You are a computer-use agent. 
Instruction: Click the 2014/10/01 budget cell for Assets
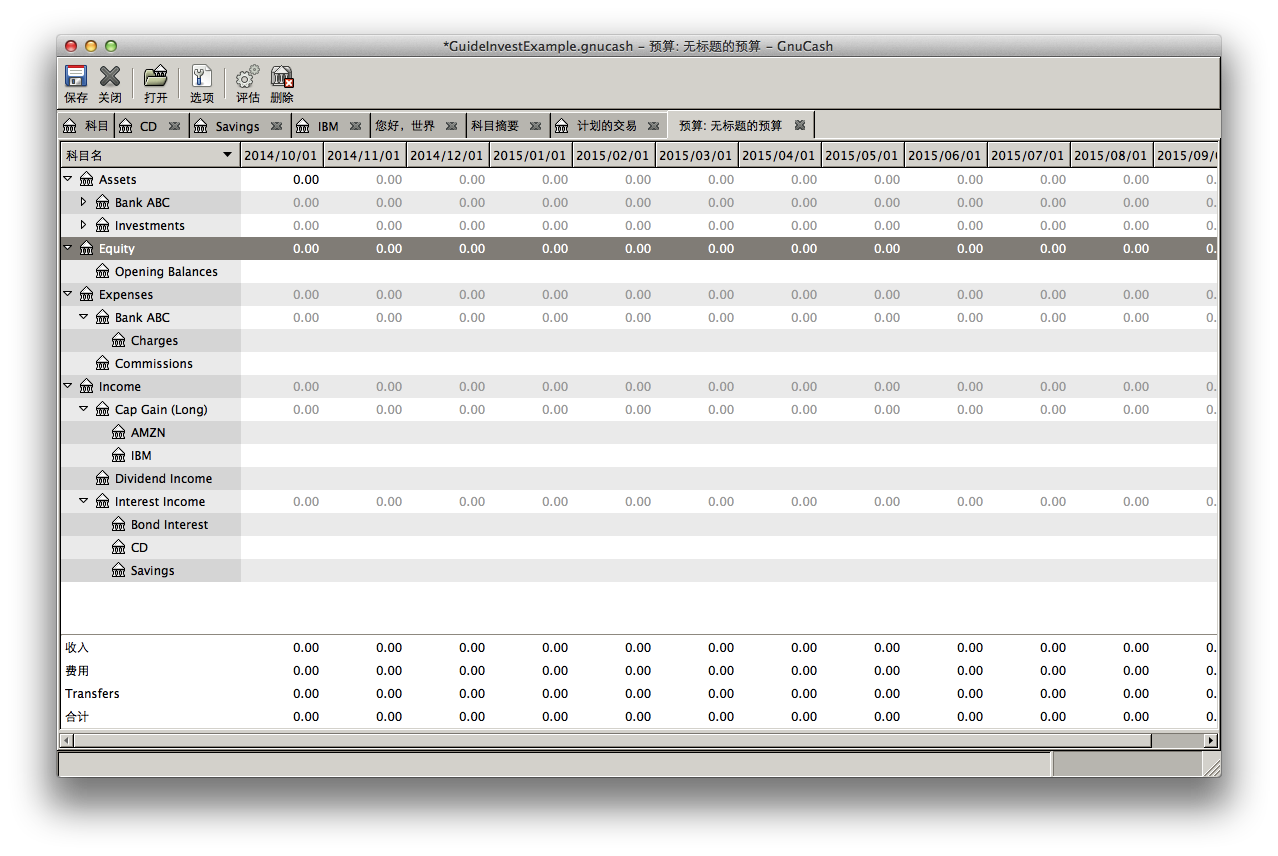click(283, 180)
